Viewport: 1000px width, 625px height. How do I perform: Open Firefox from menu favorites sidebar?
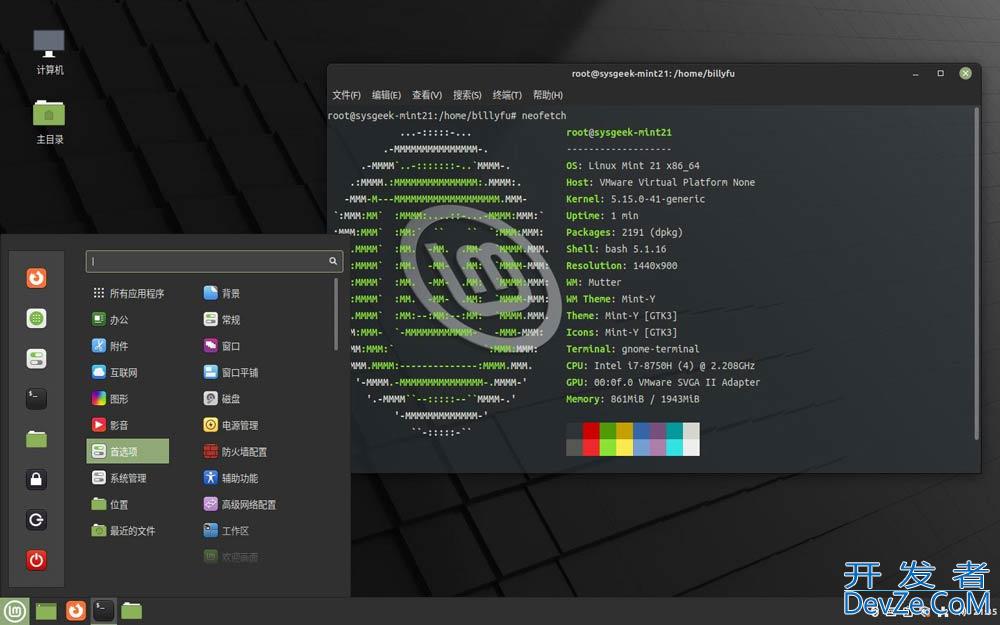pyautogui.click(x=36, y=278)
